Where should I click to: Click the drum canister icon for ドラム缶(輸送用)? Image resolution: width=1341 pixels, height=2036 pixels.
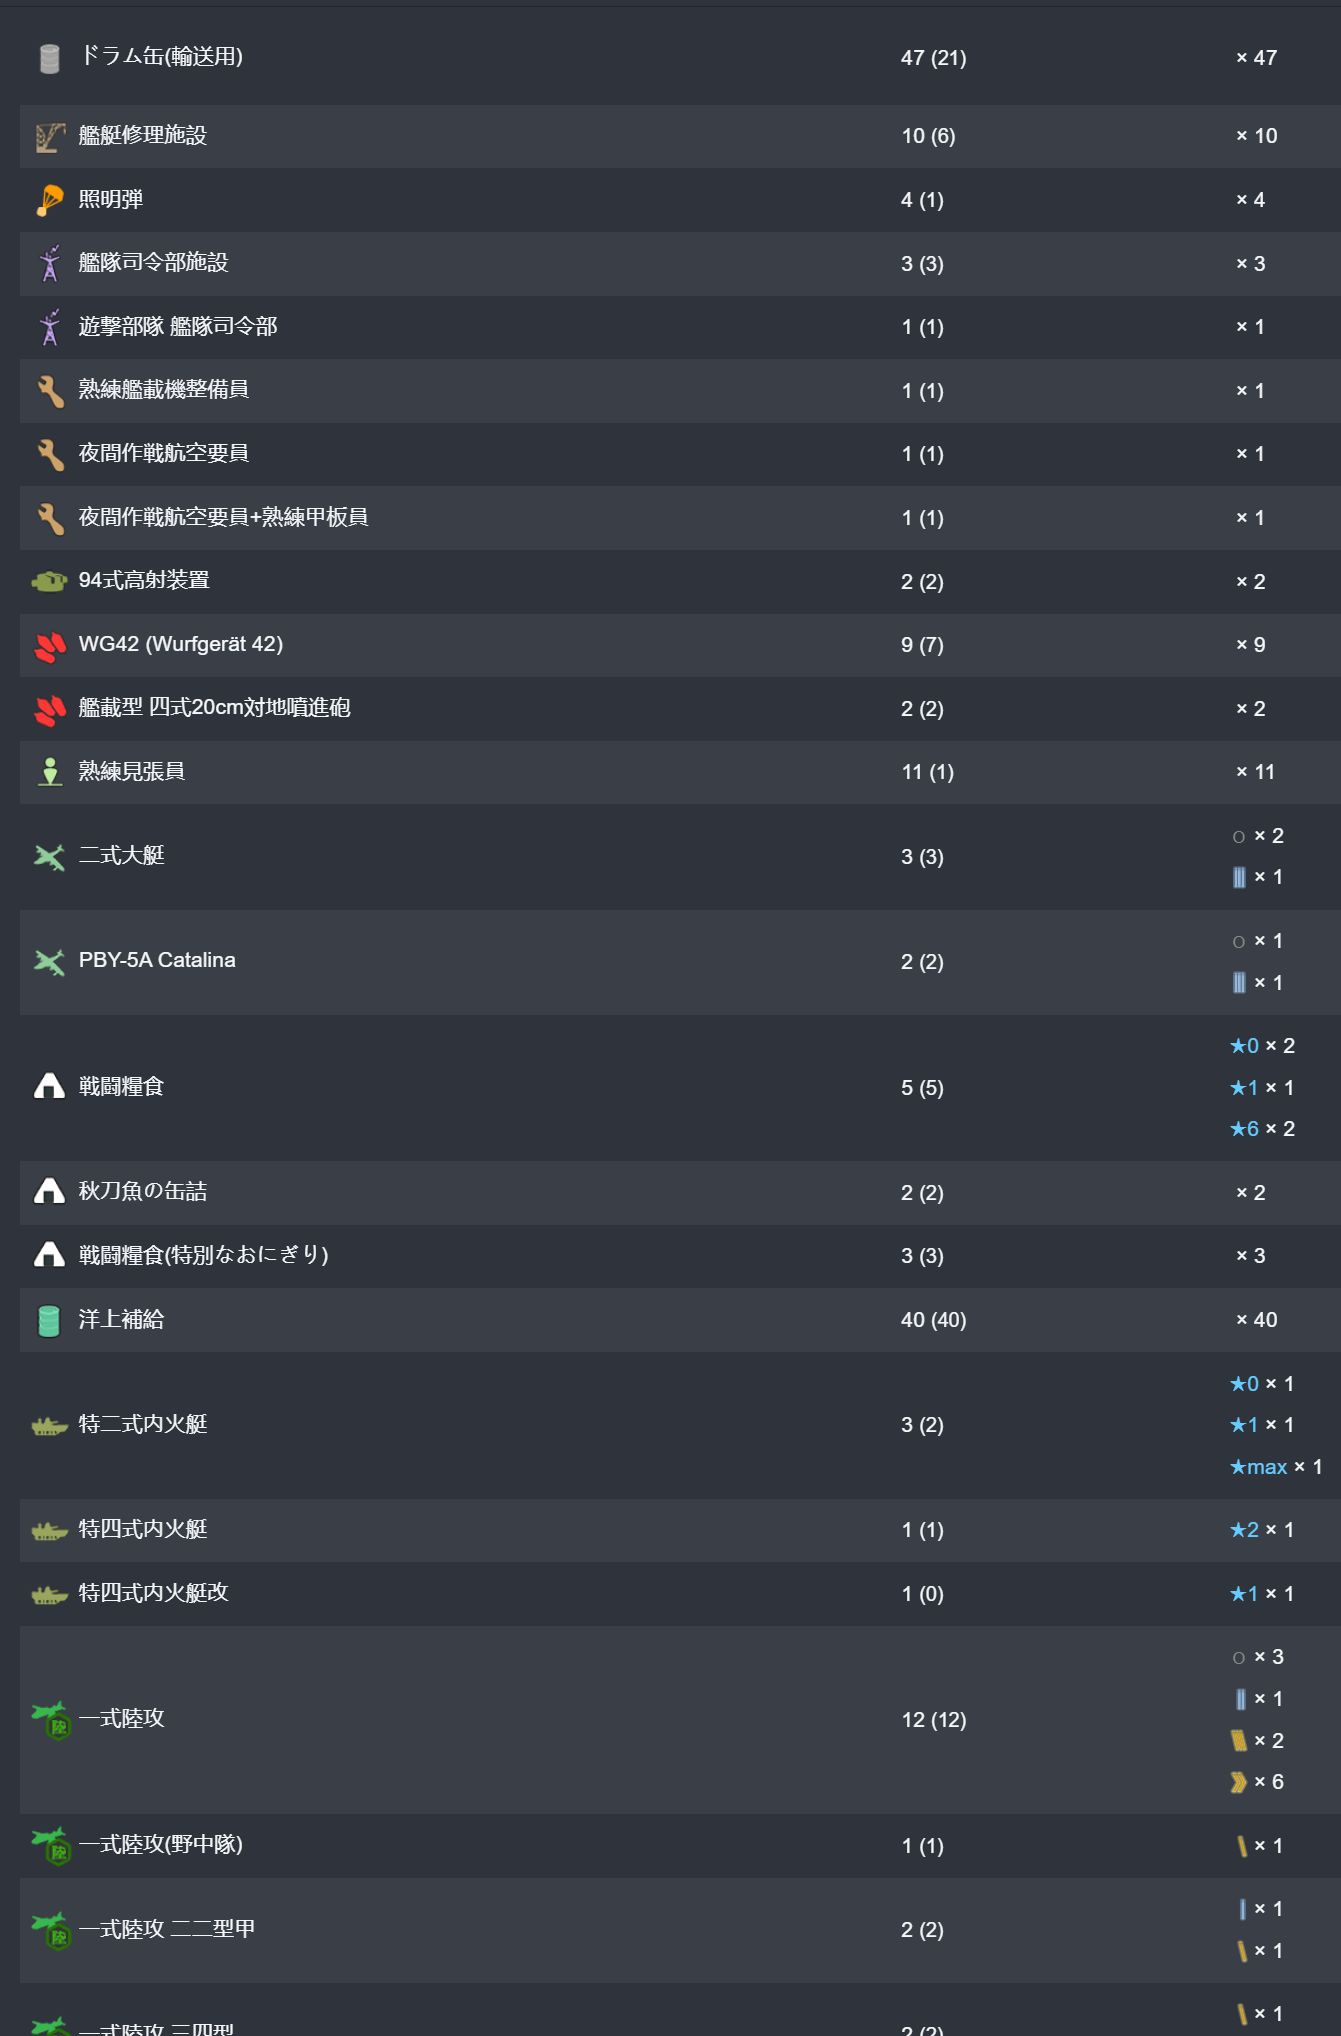pos(49,58)
